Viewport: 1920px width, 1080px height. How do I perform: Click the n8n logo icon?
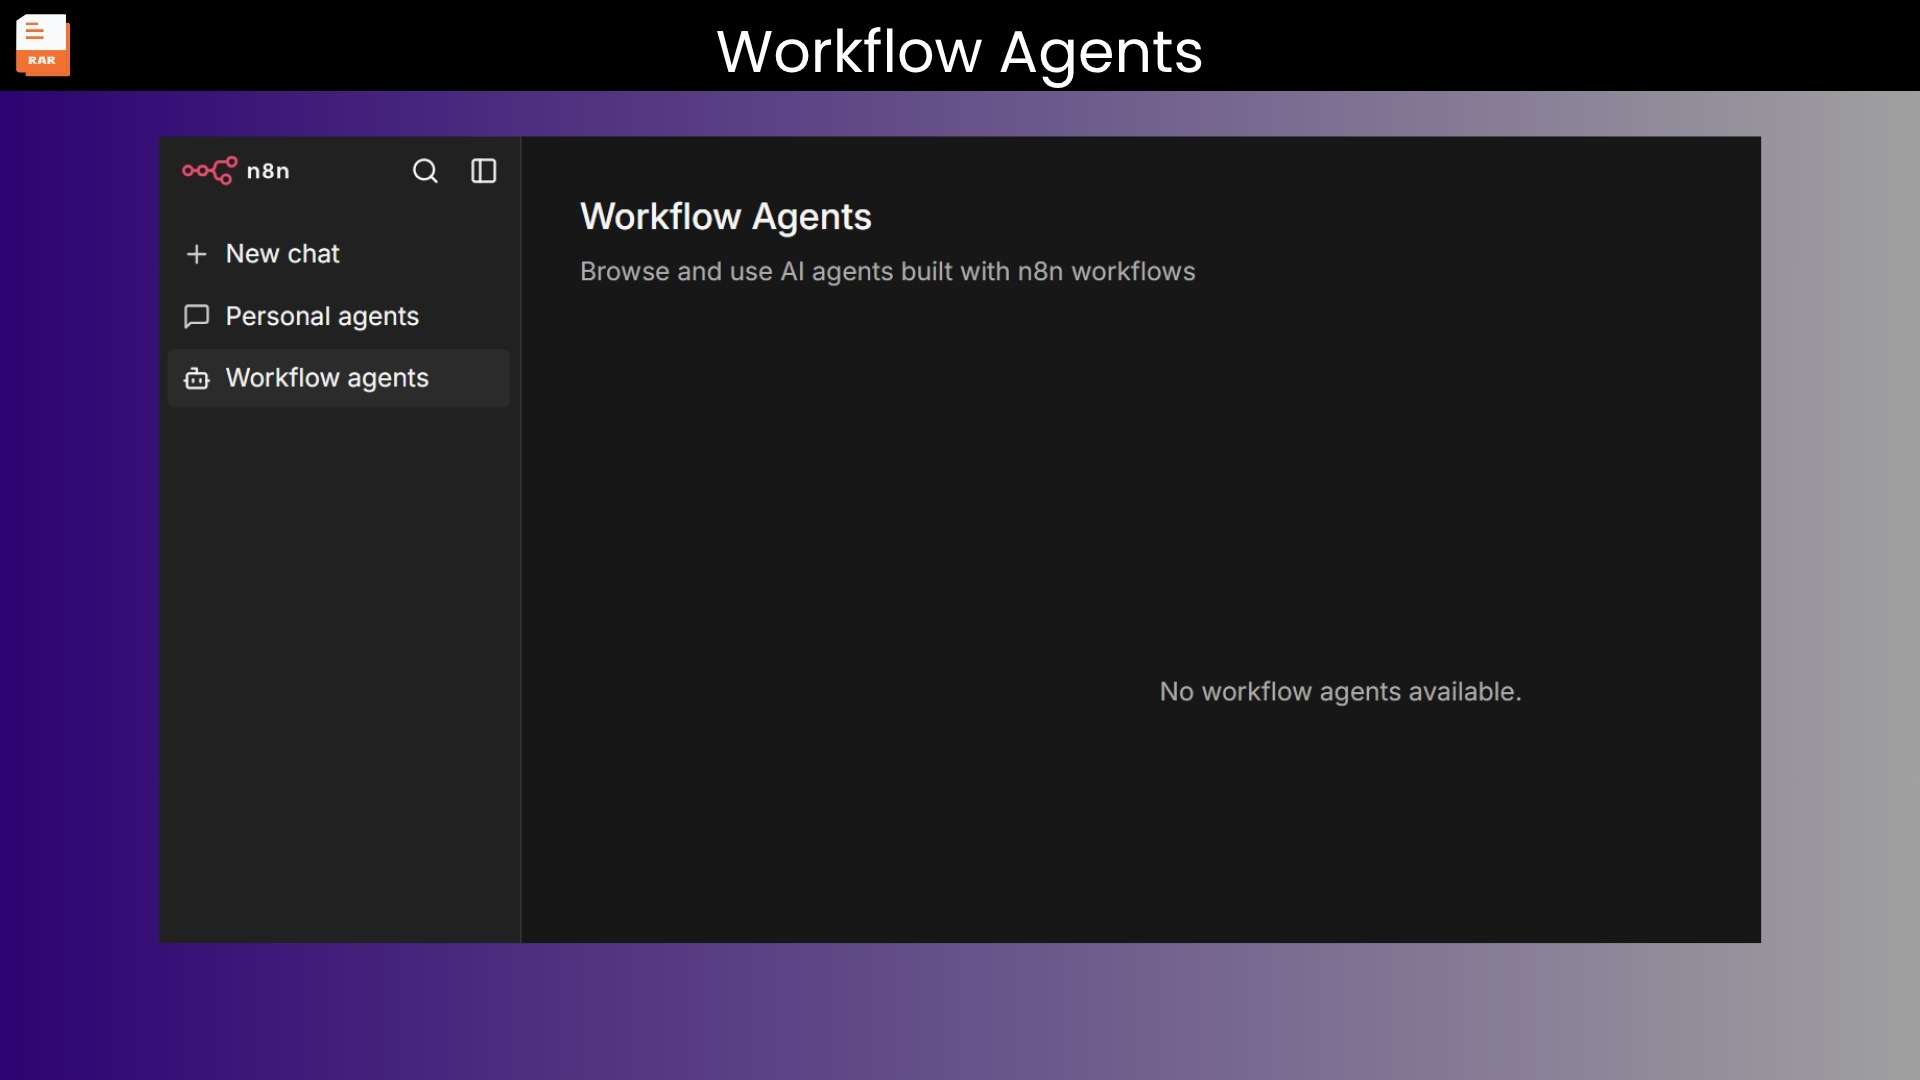[x=210, y=171]
